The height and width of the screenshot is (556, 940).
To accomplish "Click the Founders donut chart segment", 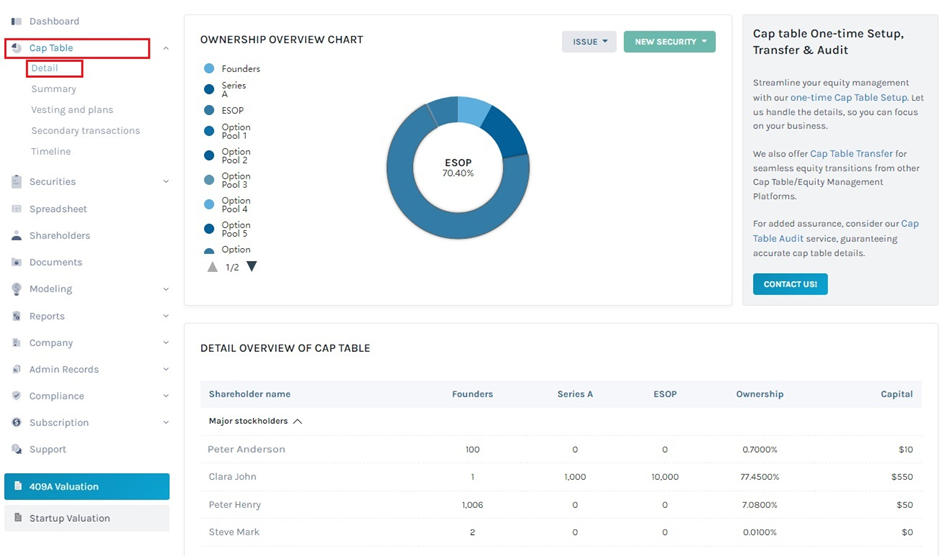I will click(472, 112).
